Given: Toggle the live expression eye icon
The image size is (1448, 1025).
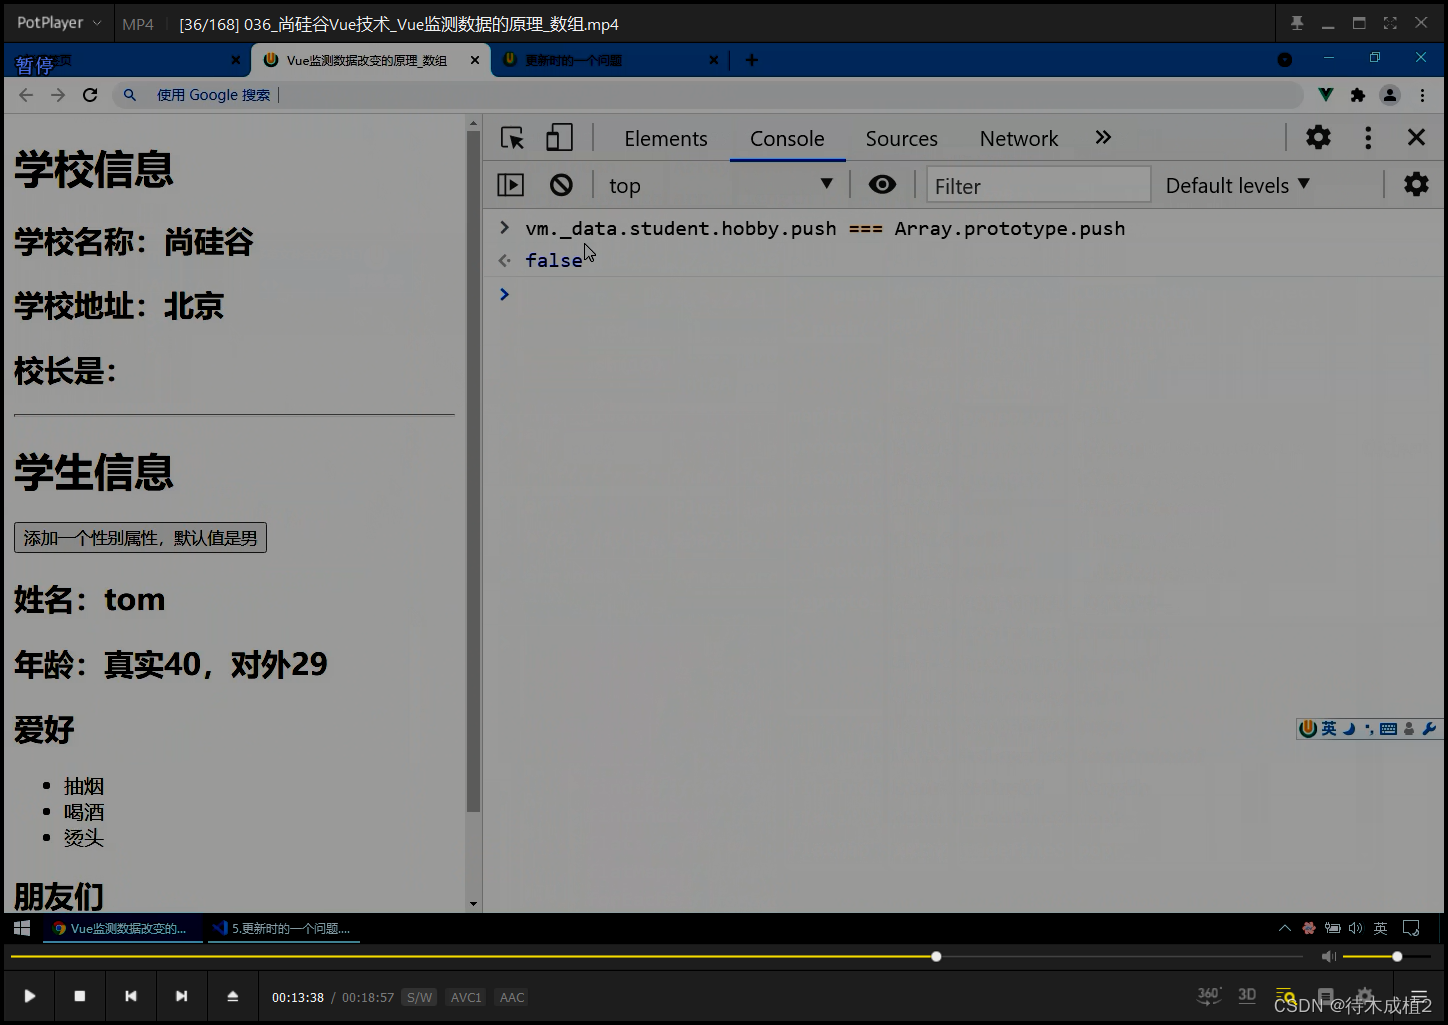Looking at the screenshot, I should pyautogui.click(x=882, y=184).
